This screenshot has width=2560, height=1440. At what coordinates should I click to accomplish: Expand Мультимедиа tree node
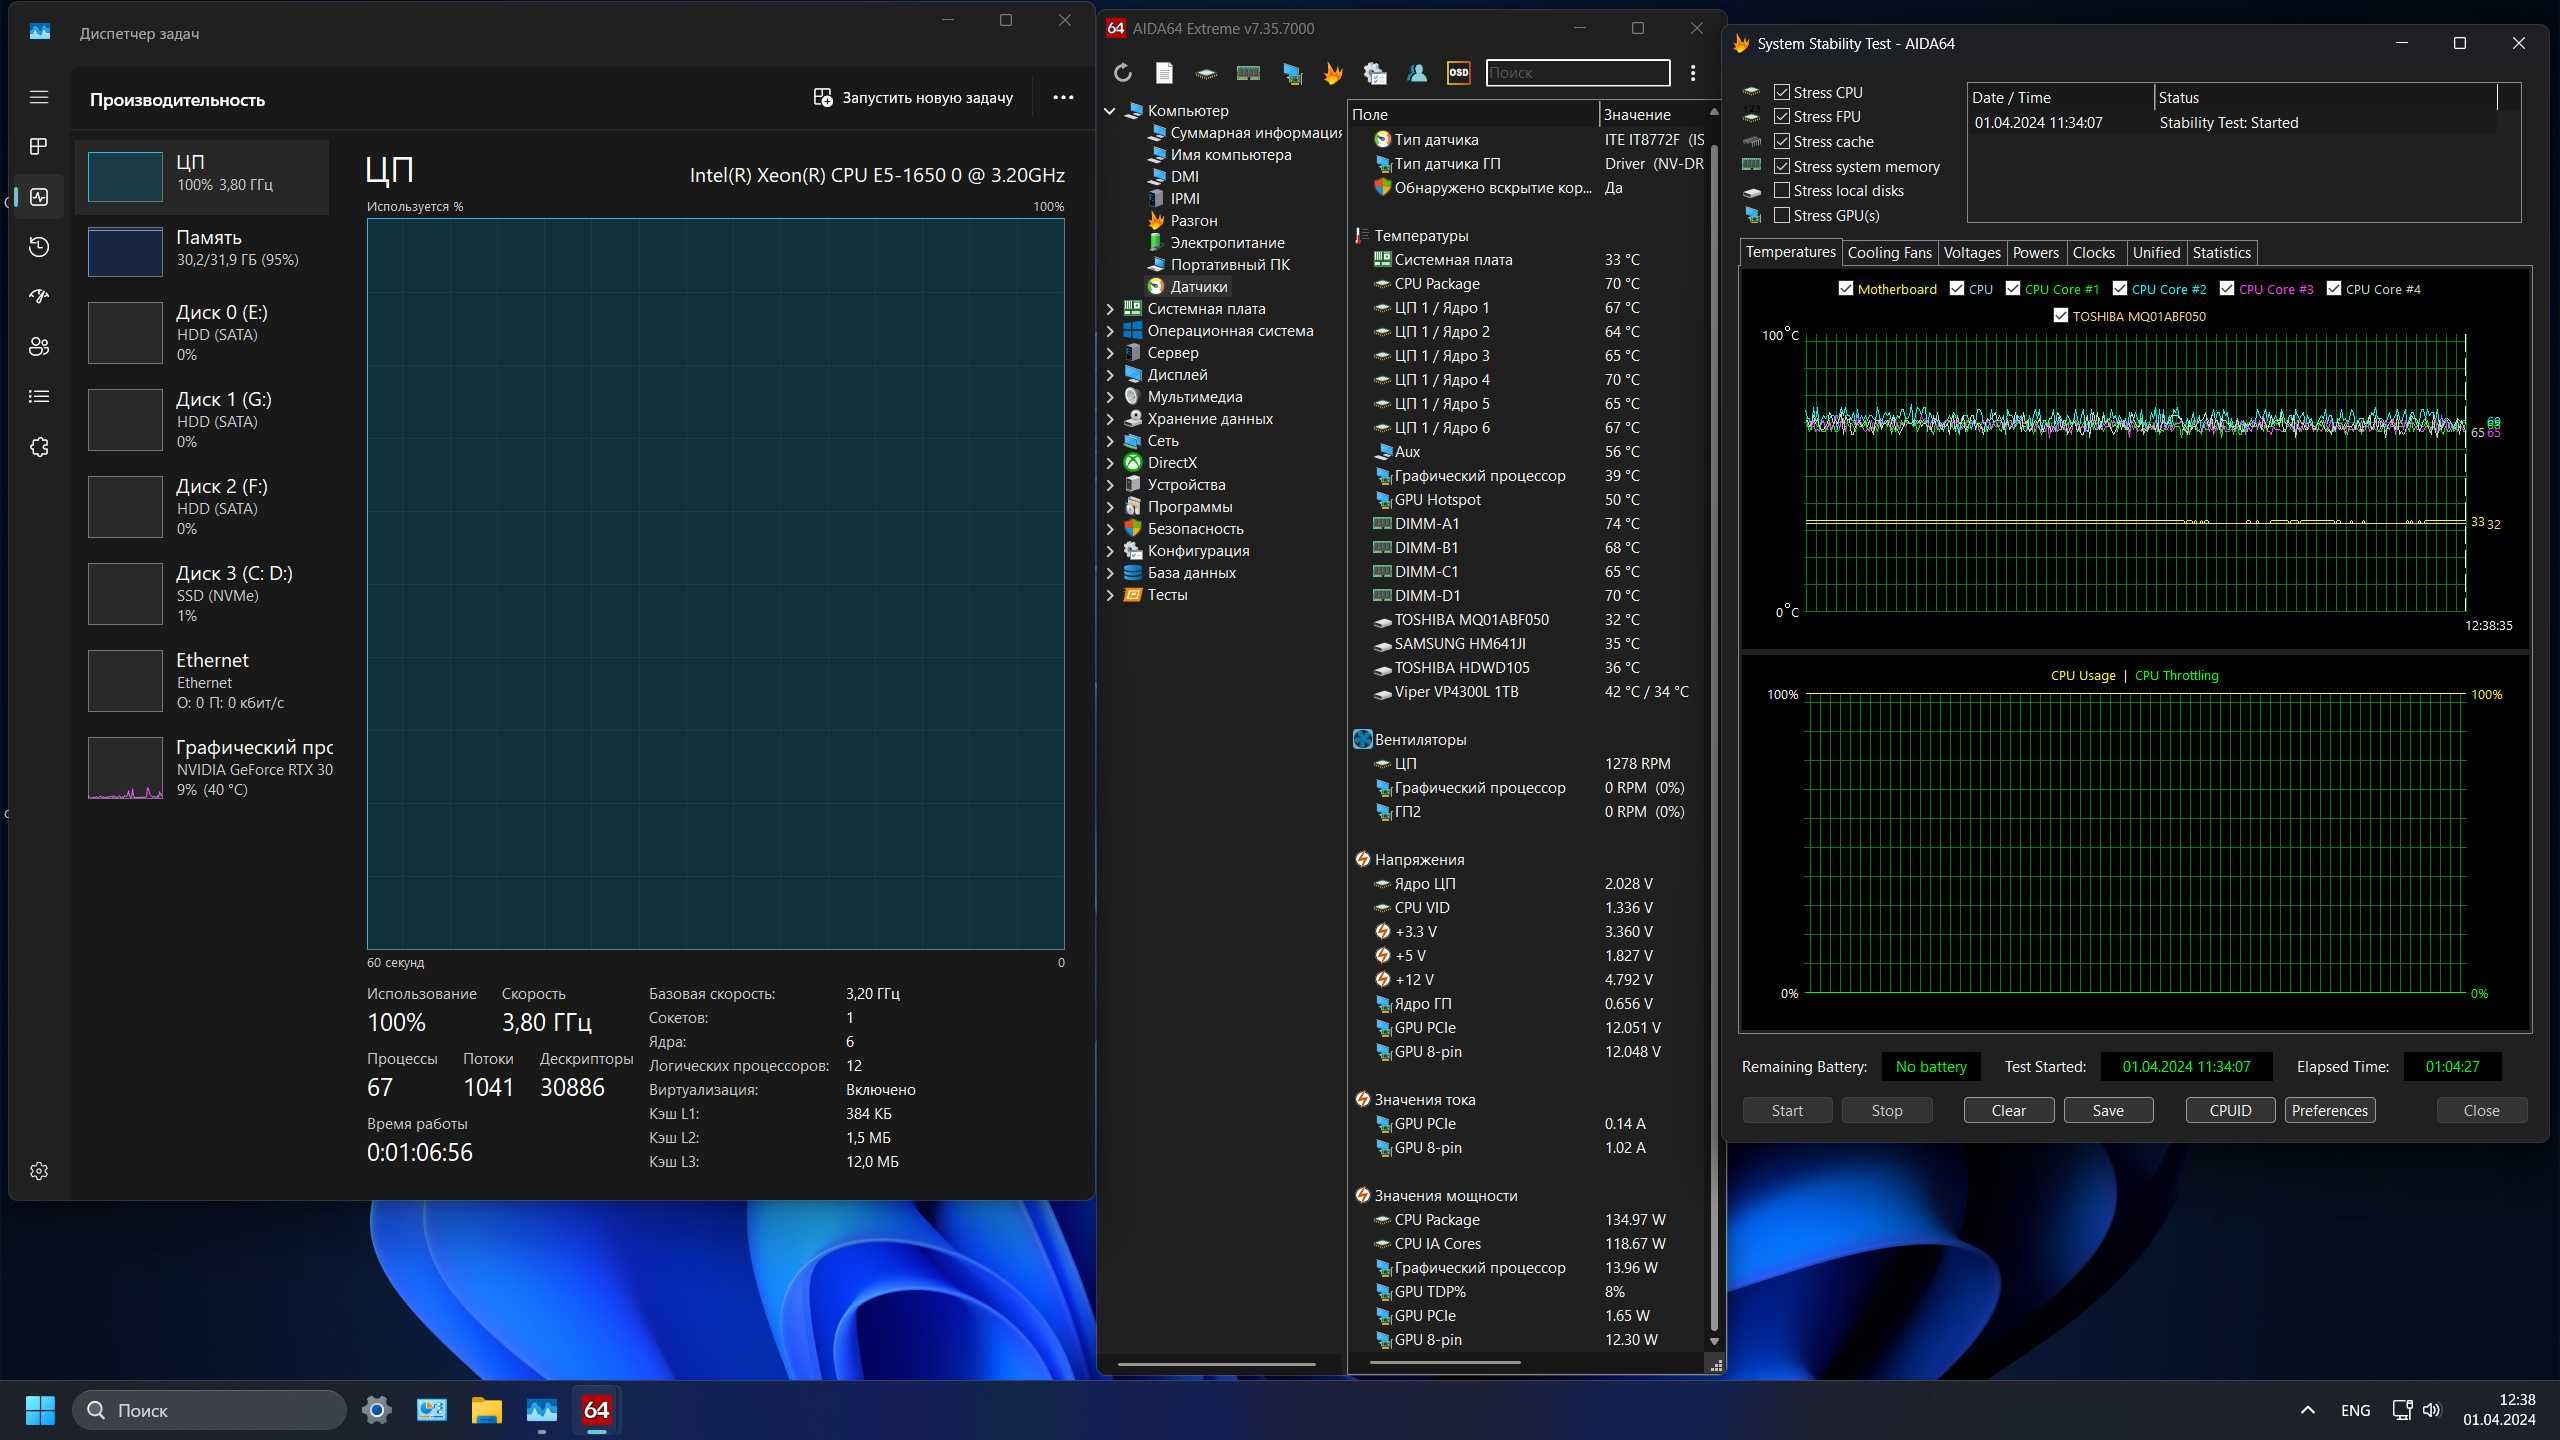1110,397
